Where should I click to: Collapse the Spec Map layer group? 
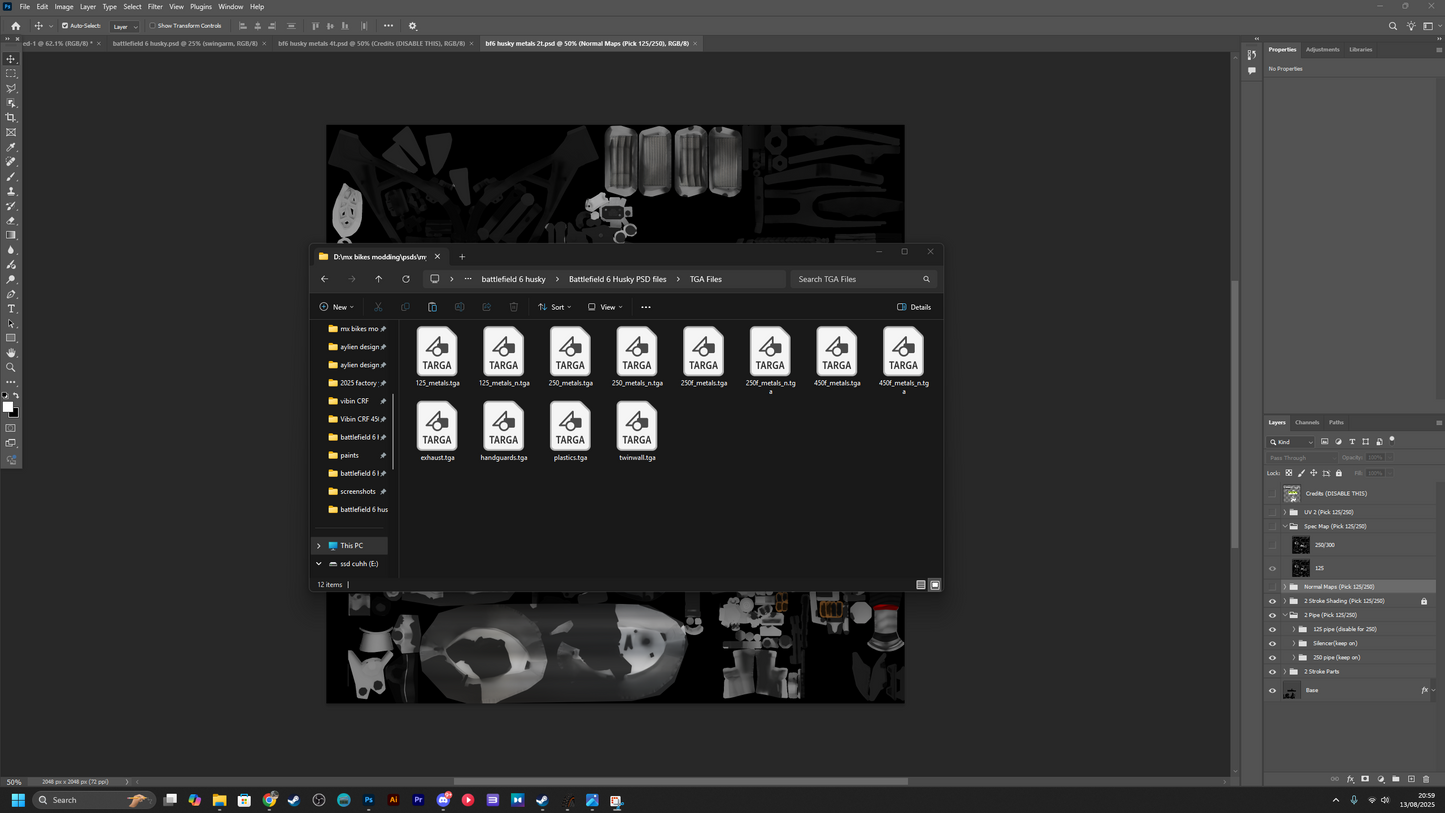click(1285, 526)
